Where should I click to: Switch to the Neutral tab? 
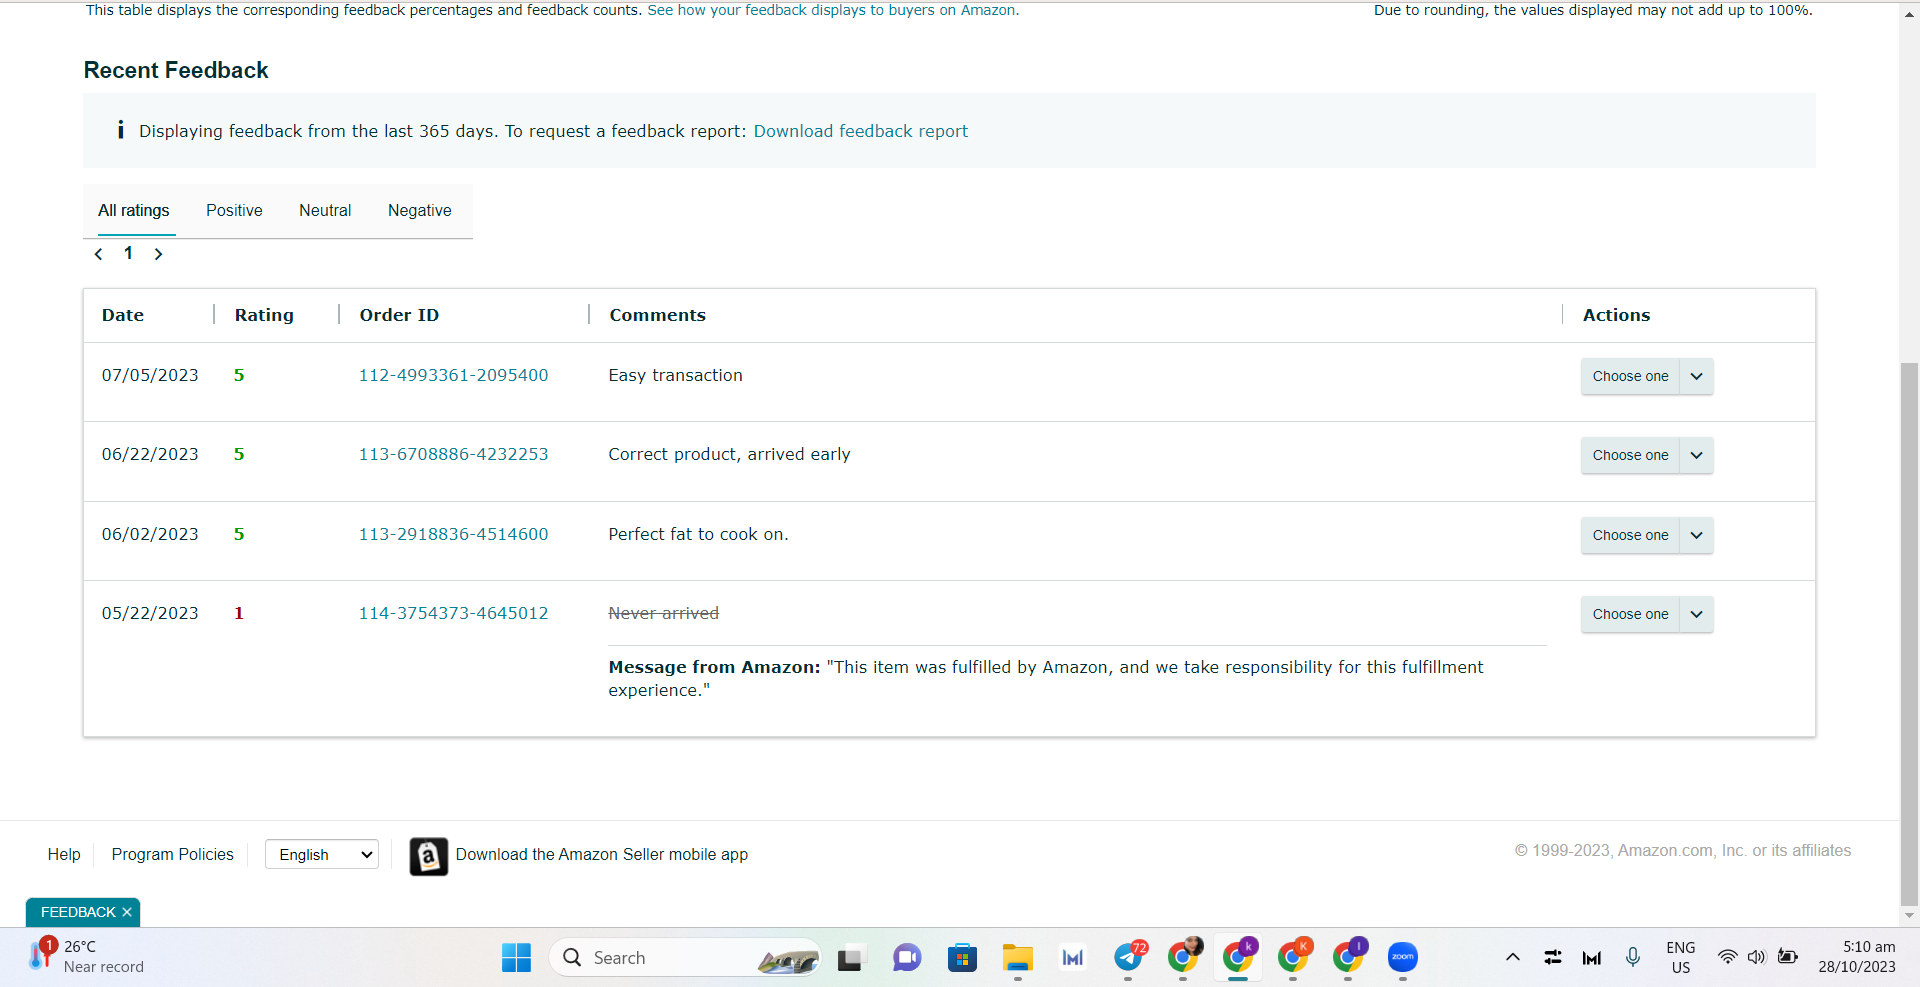[x=325, y=211]
